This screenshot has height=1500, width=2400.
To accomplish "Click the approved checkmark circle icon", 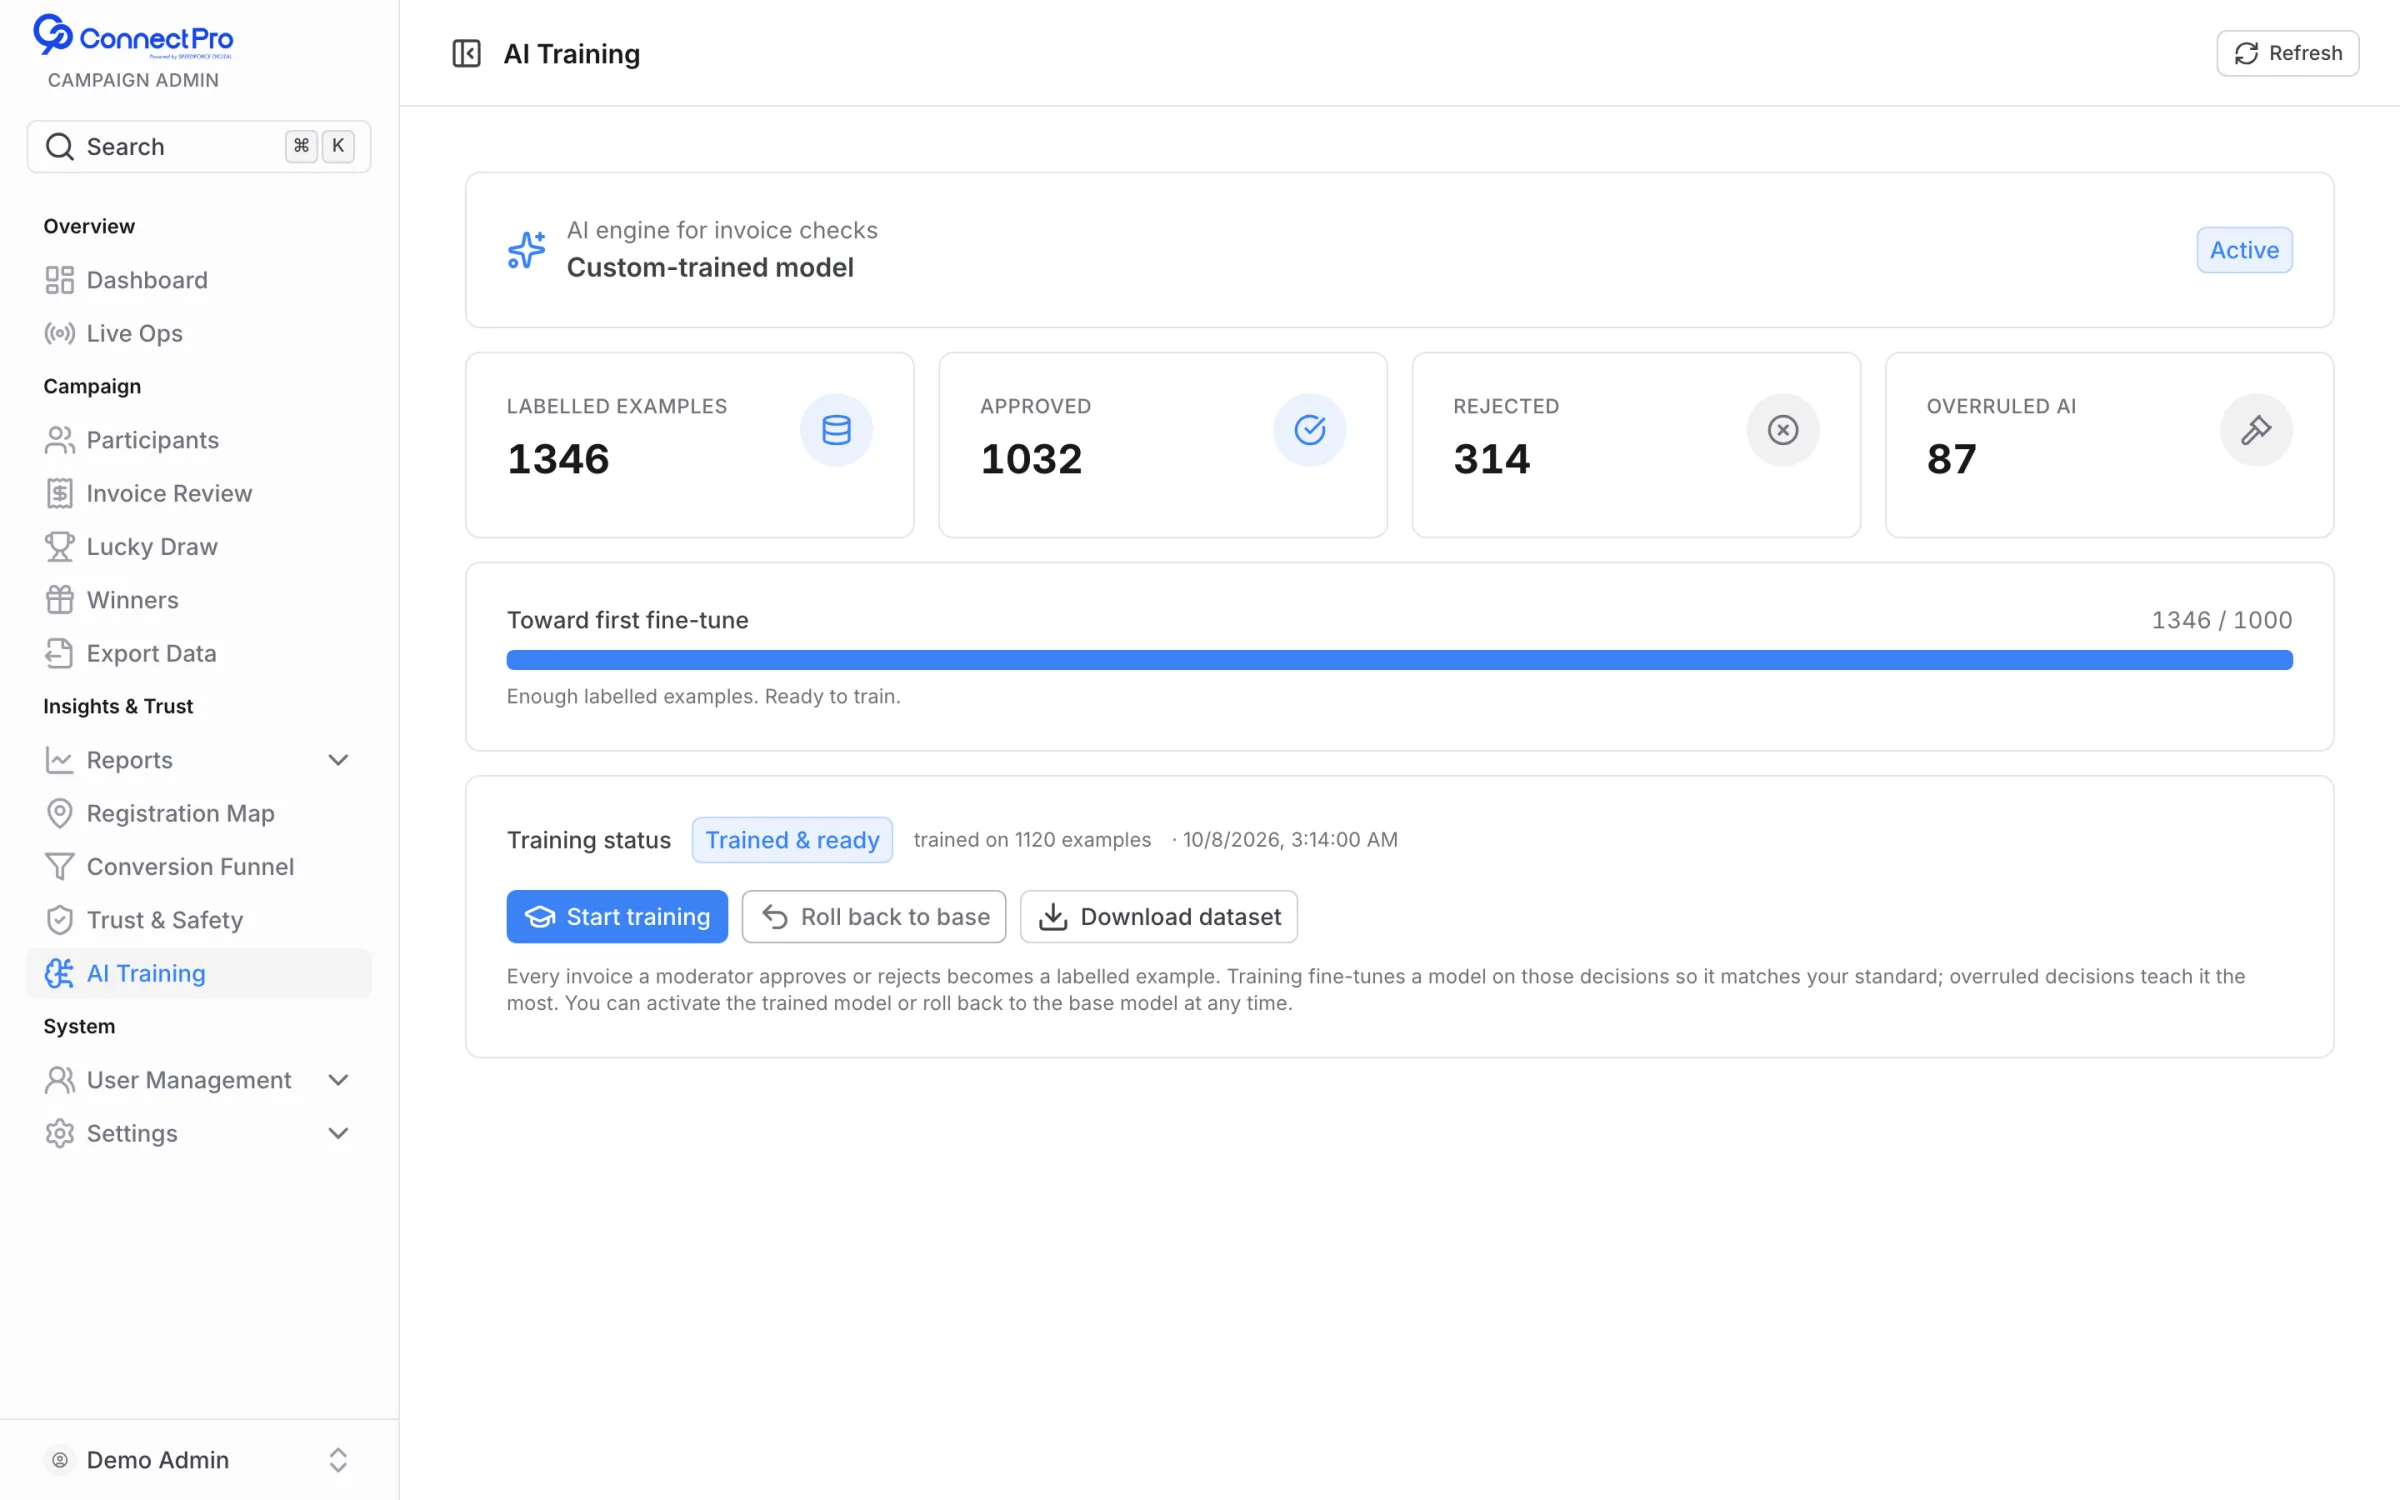I will pyautogui.click(x=1309, y=430).
